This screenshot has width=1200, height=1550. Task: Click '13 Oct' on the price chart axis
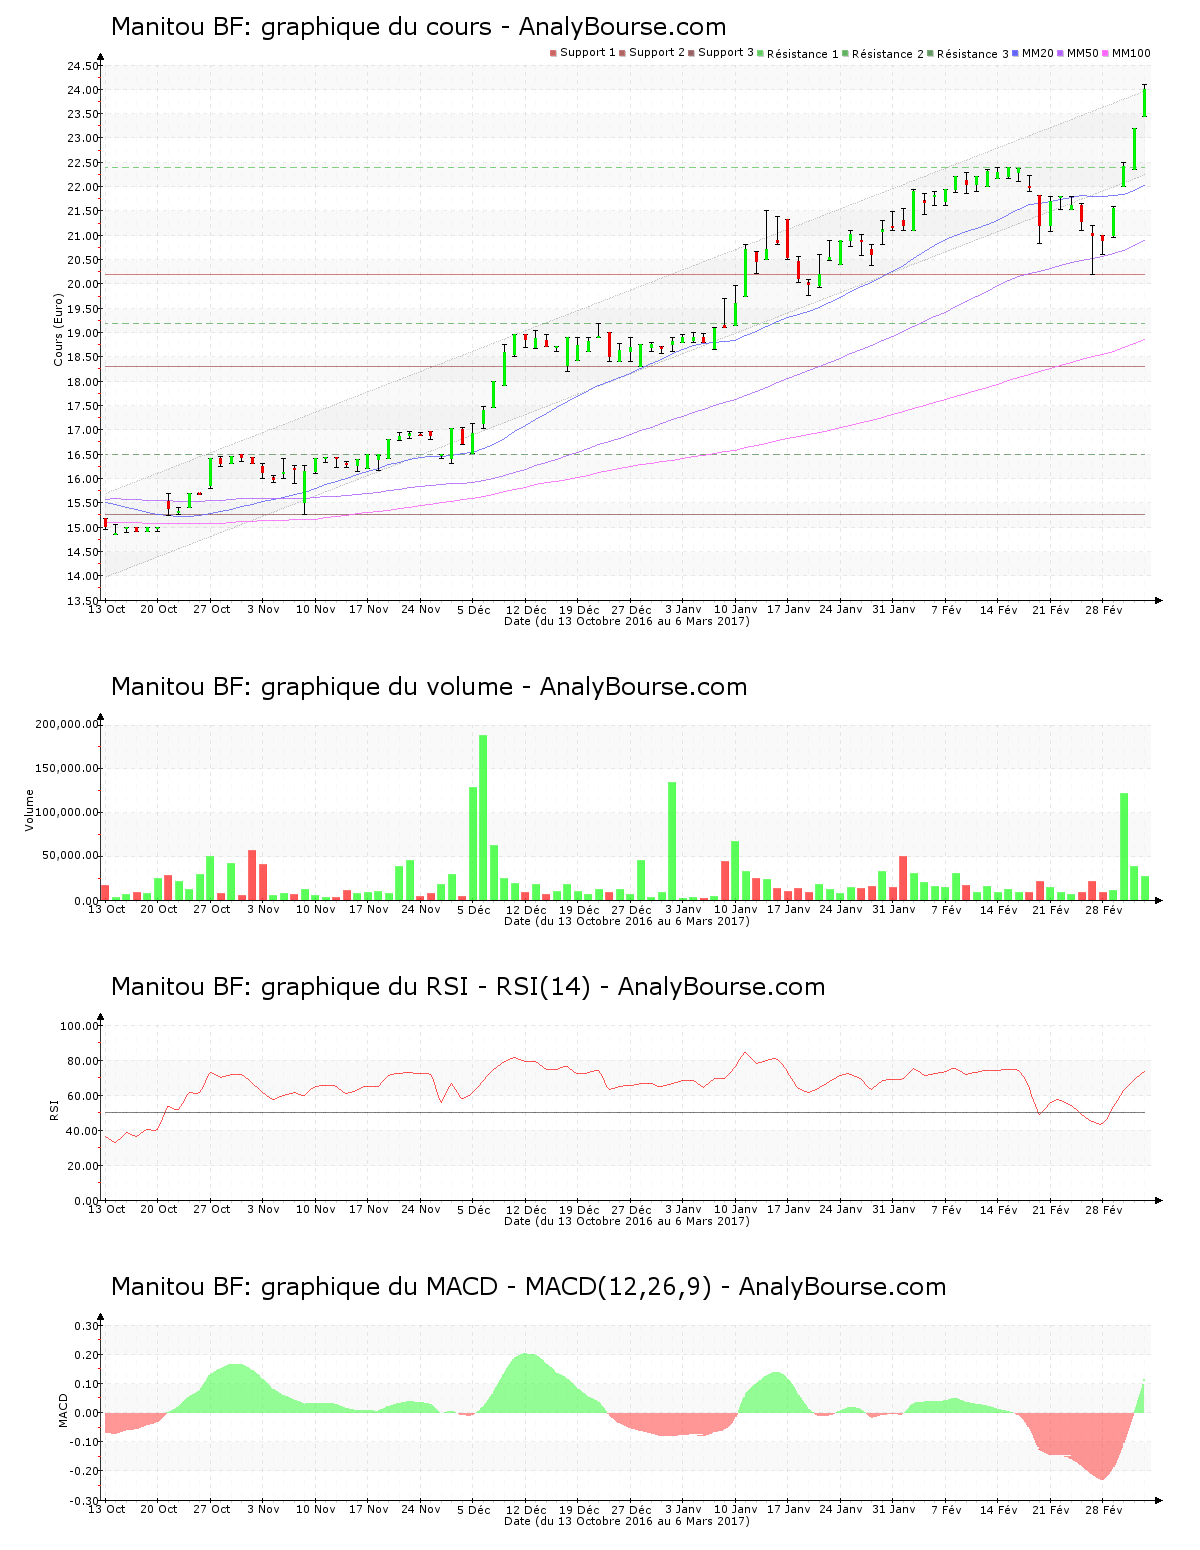pyautogui.click(x=107, y=609)
